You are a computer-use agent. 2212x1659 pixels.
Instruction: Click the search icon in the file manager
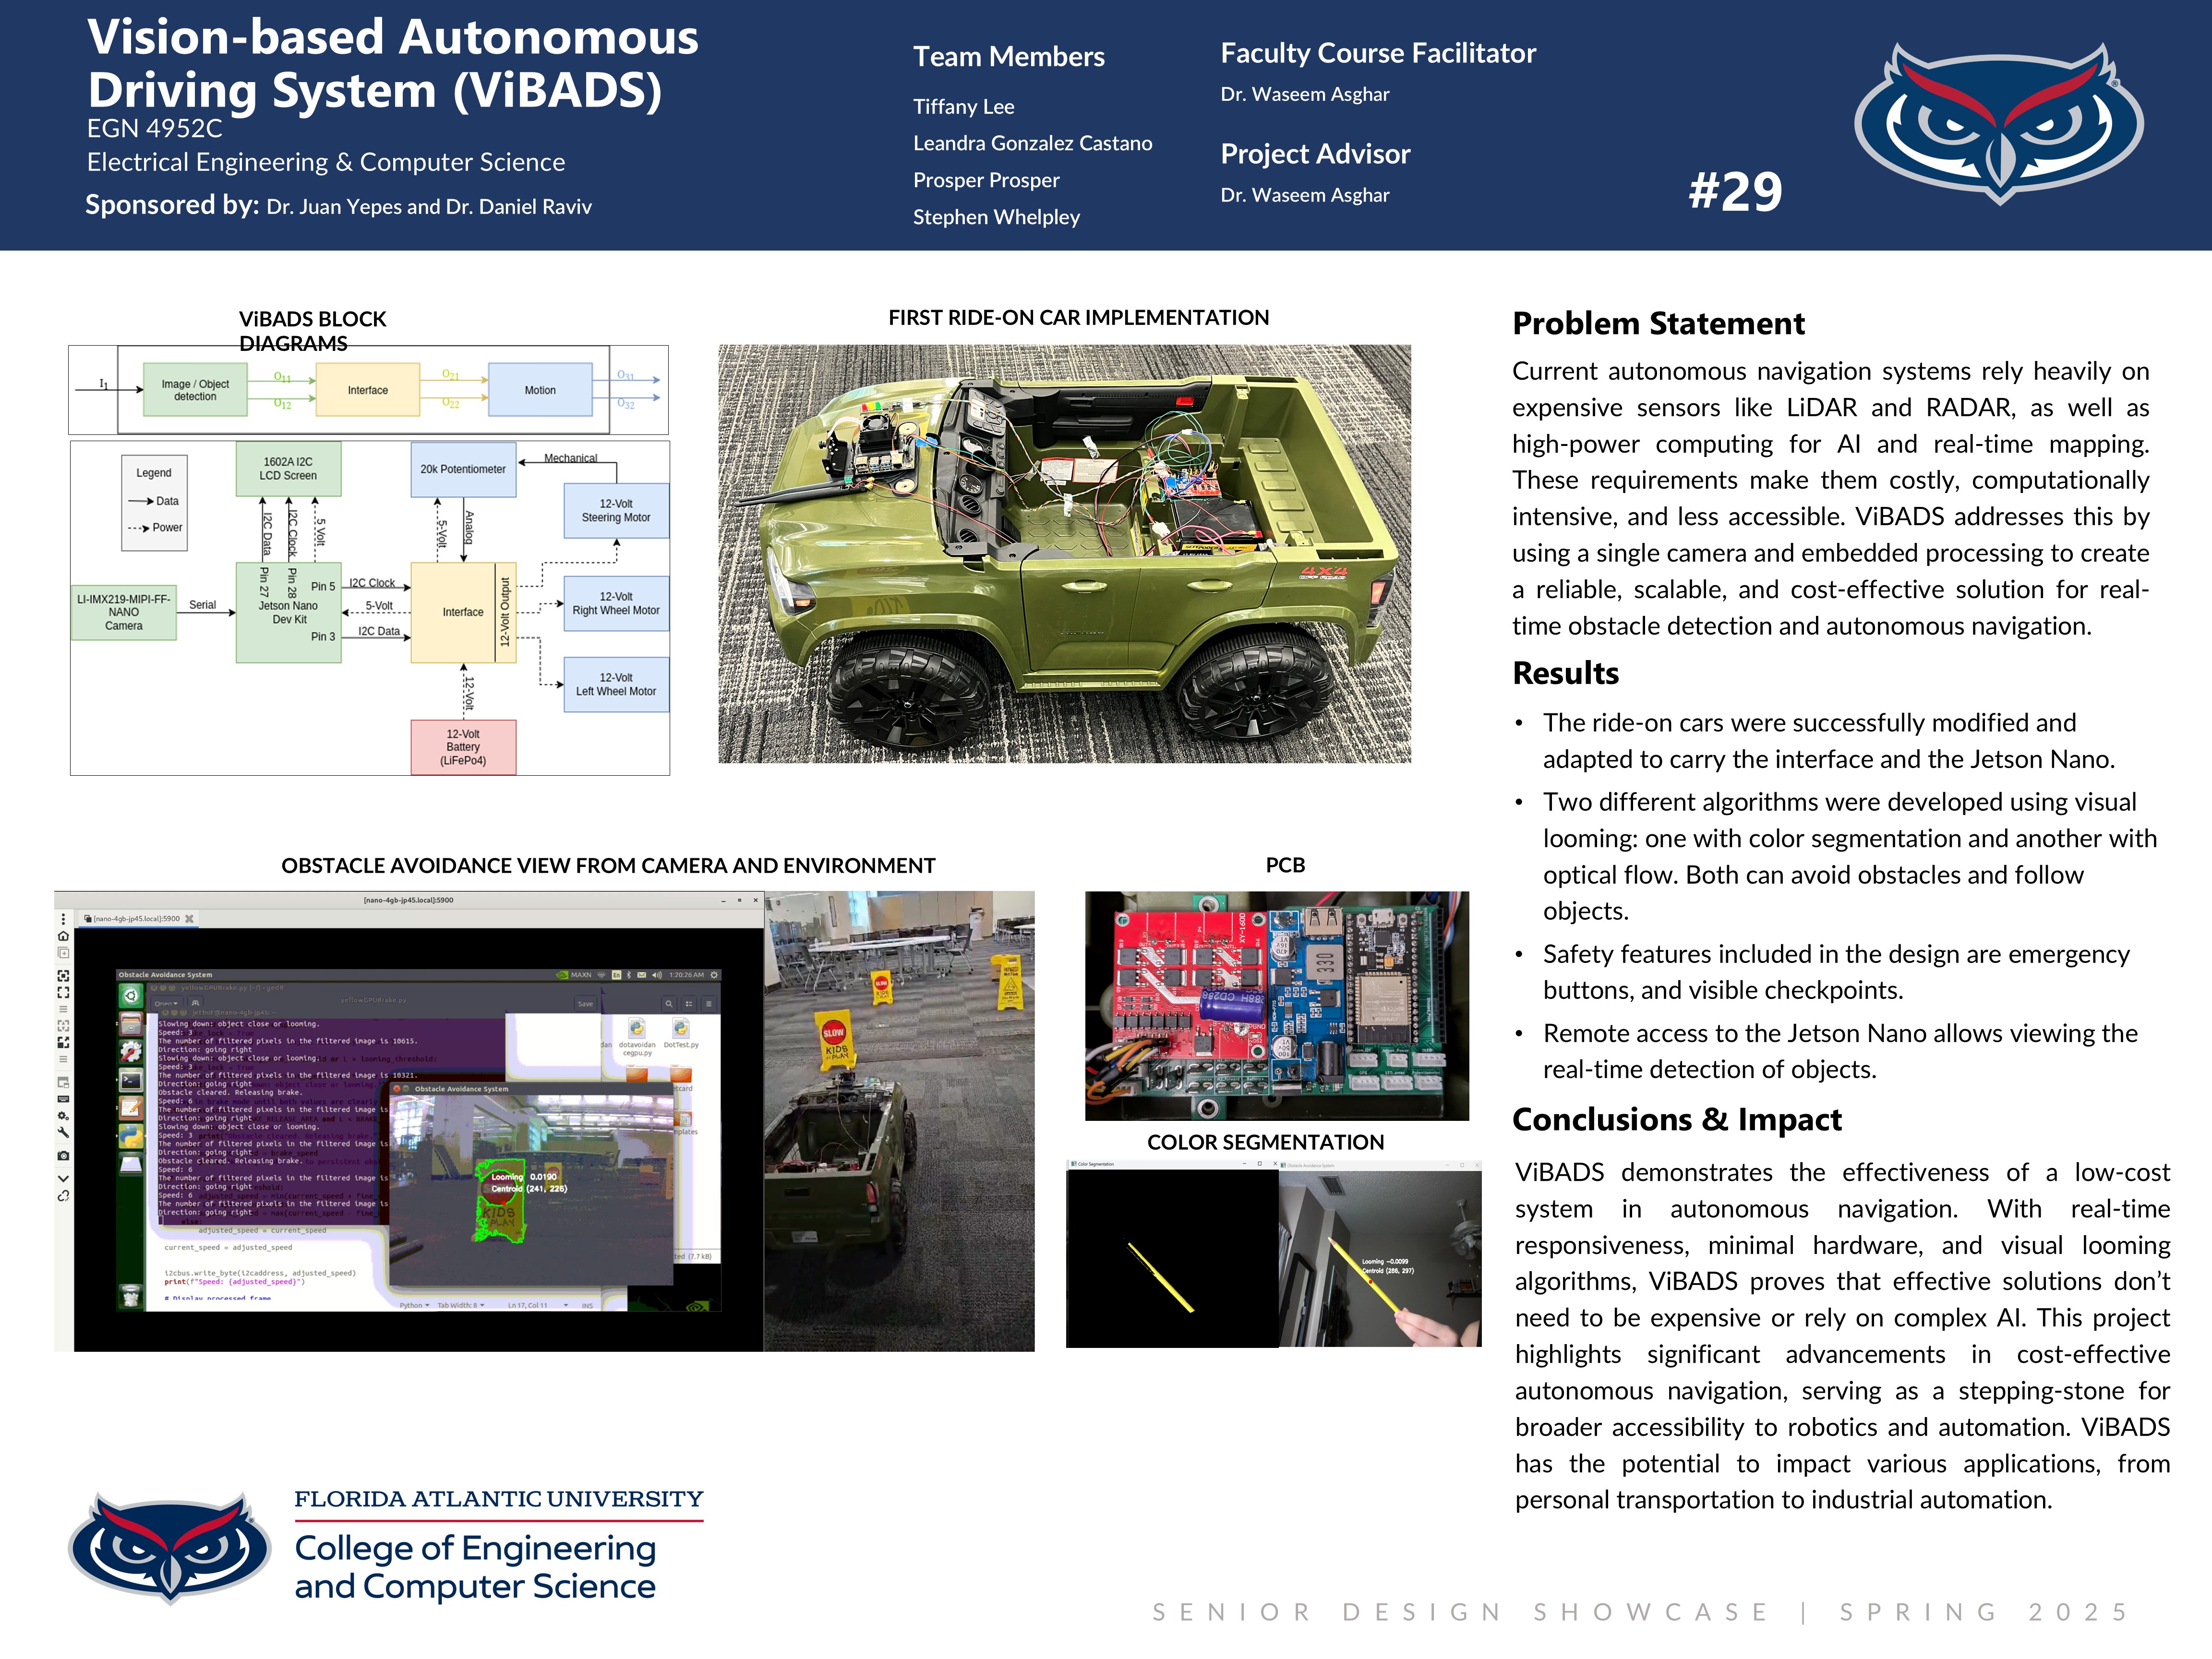pyautogui.click(x=669, y=1004)
